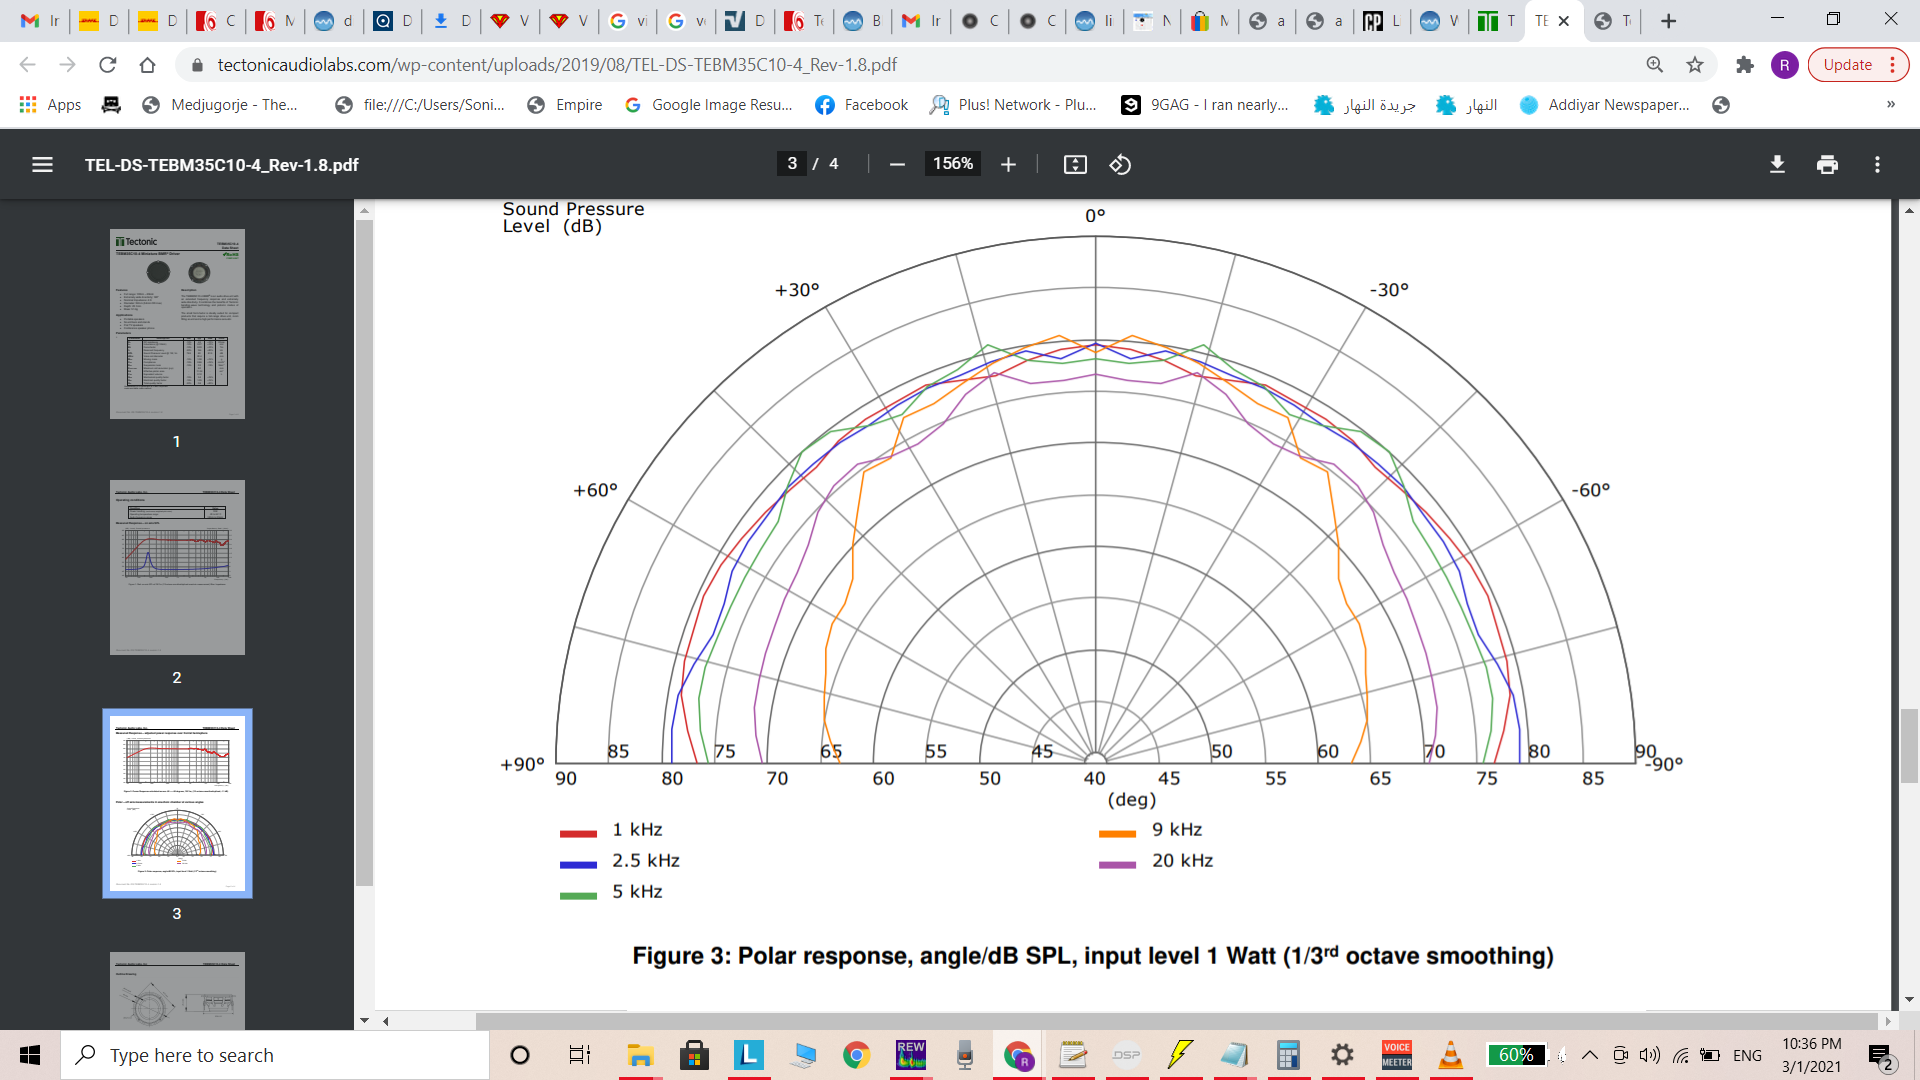Switch to the tab right of the active PDF tab
Screen dimensions: 1920x1080
[x=1612, y=21]
